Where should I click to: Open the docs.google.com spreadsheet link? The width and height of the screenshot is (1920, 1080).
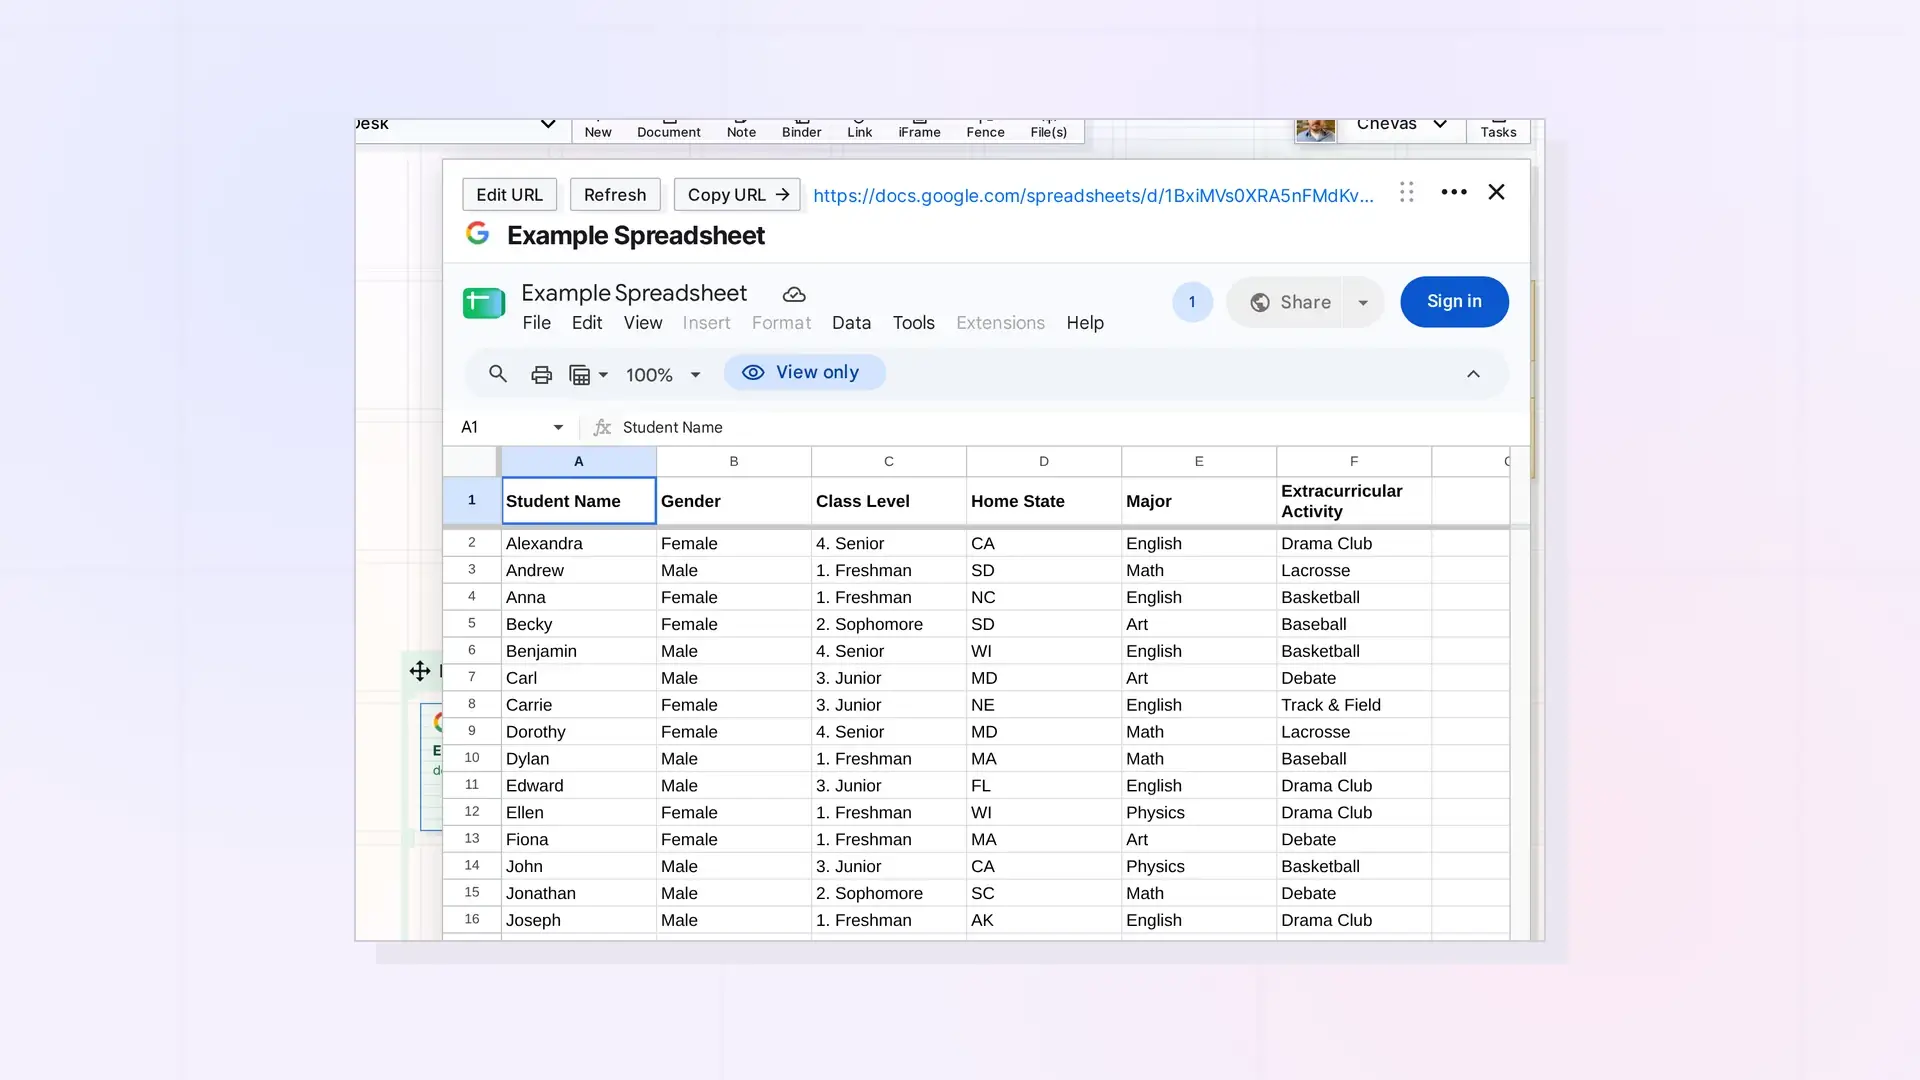[1093, 196]
